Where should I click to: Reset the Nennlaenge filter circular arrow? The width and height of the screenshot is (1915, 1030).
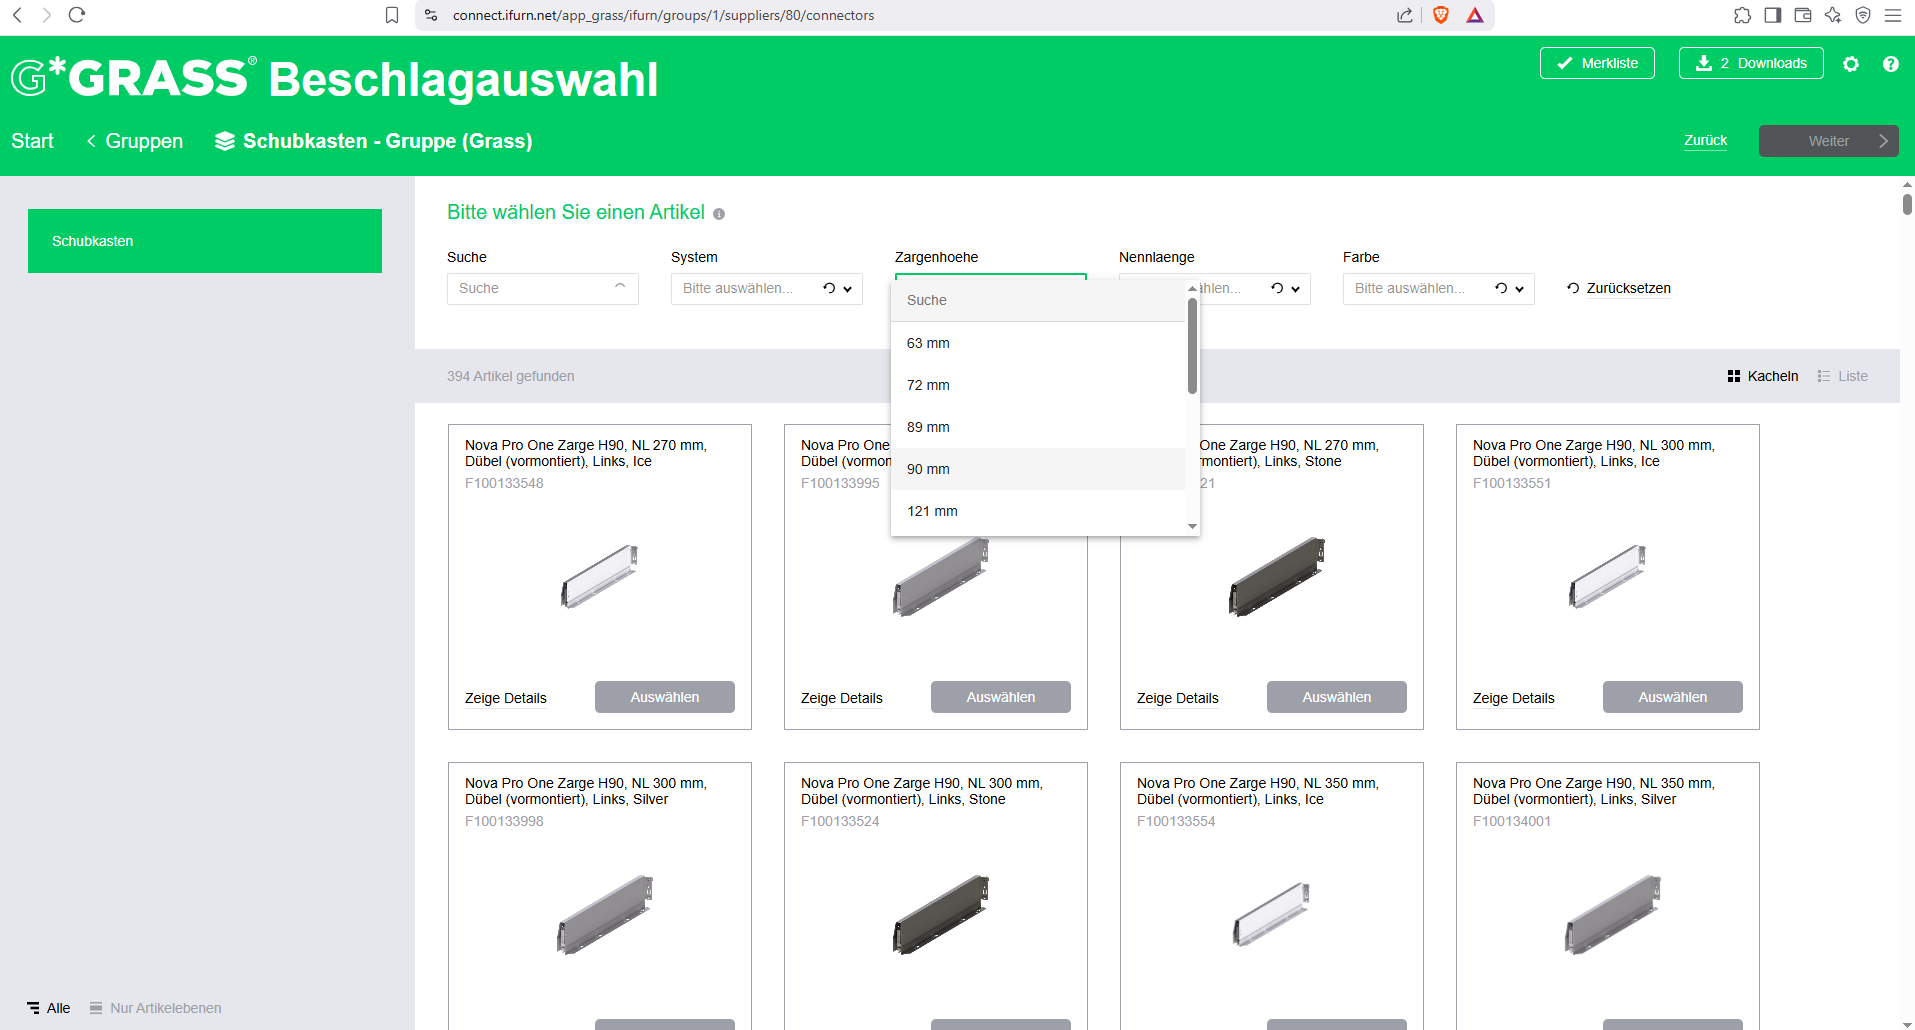click(x=1277, y=288)
